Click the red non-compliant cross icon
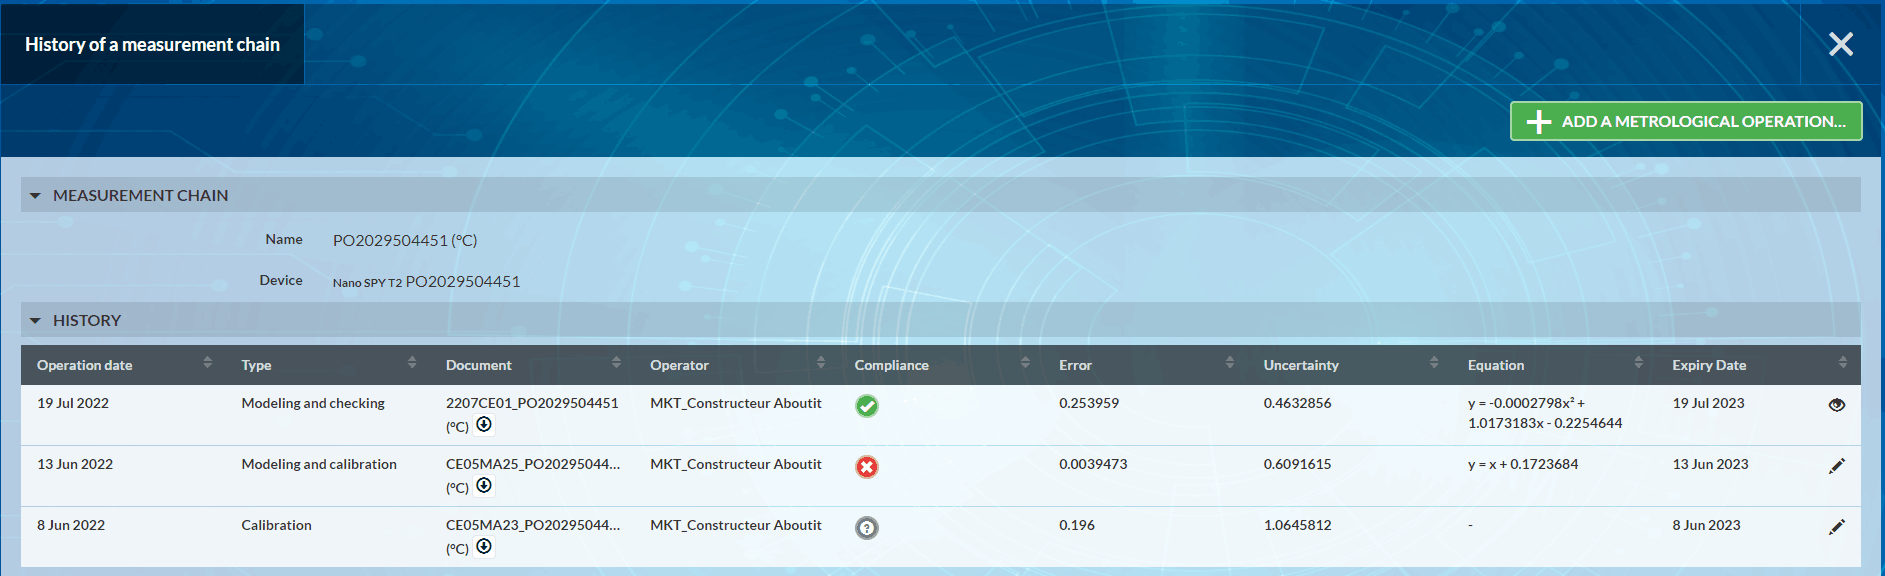This screenshot has width=1885, height=576. click(x=867, y=467)
